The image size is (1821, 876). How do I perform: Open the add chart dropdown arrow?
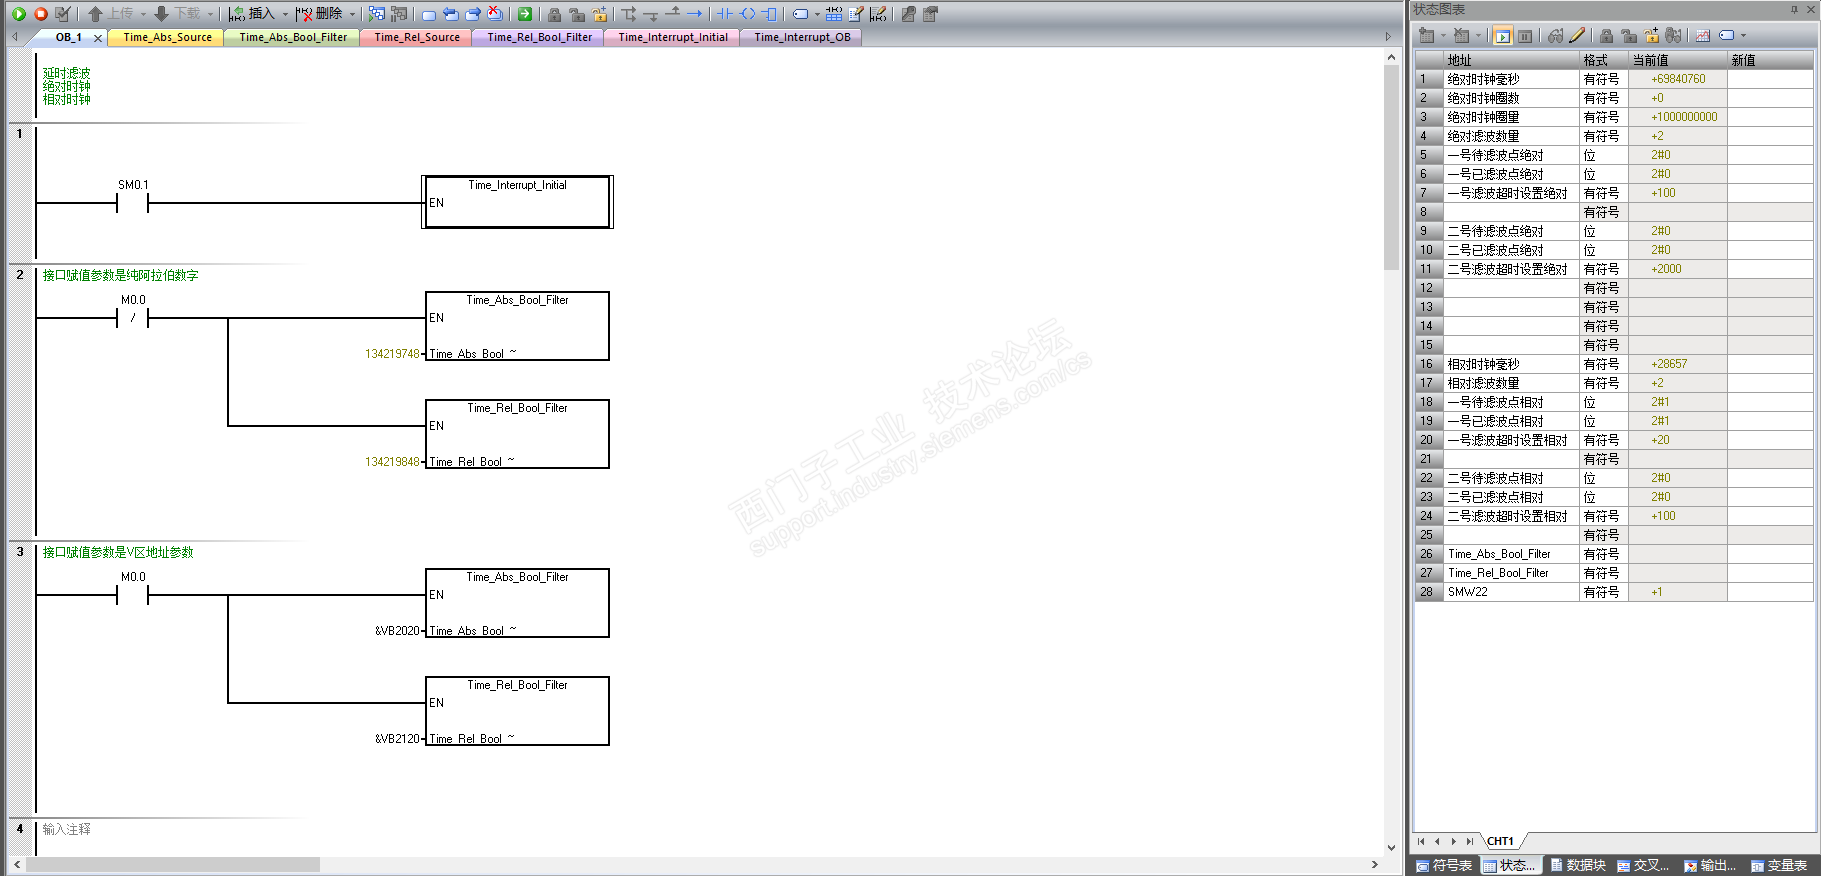point(1443,36)
